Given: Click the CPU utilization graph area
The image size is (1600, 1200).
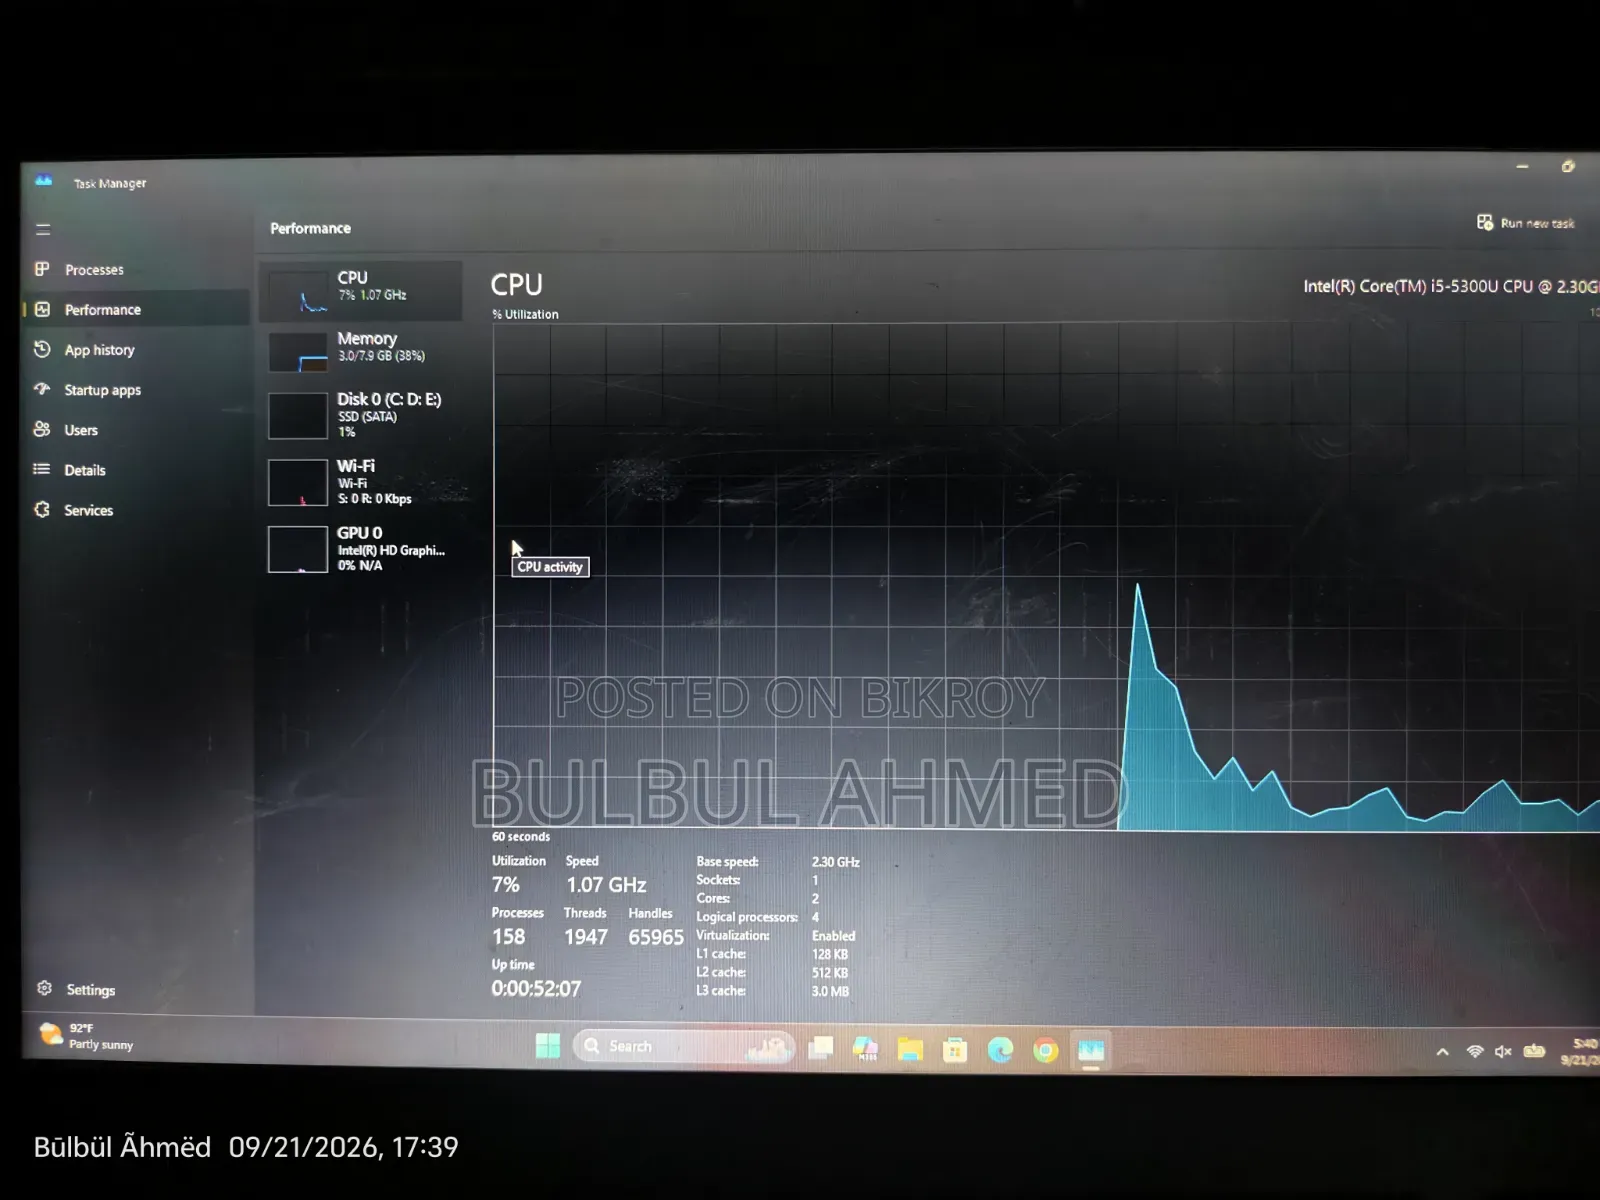Looking at the screenshot, I should pos(1046,577).
